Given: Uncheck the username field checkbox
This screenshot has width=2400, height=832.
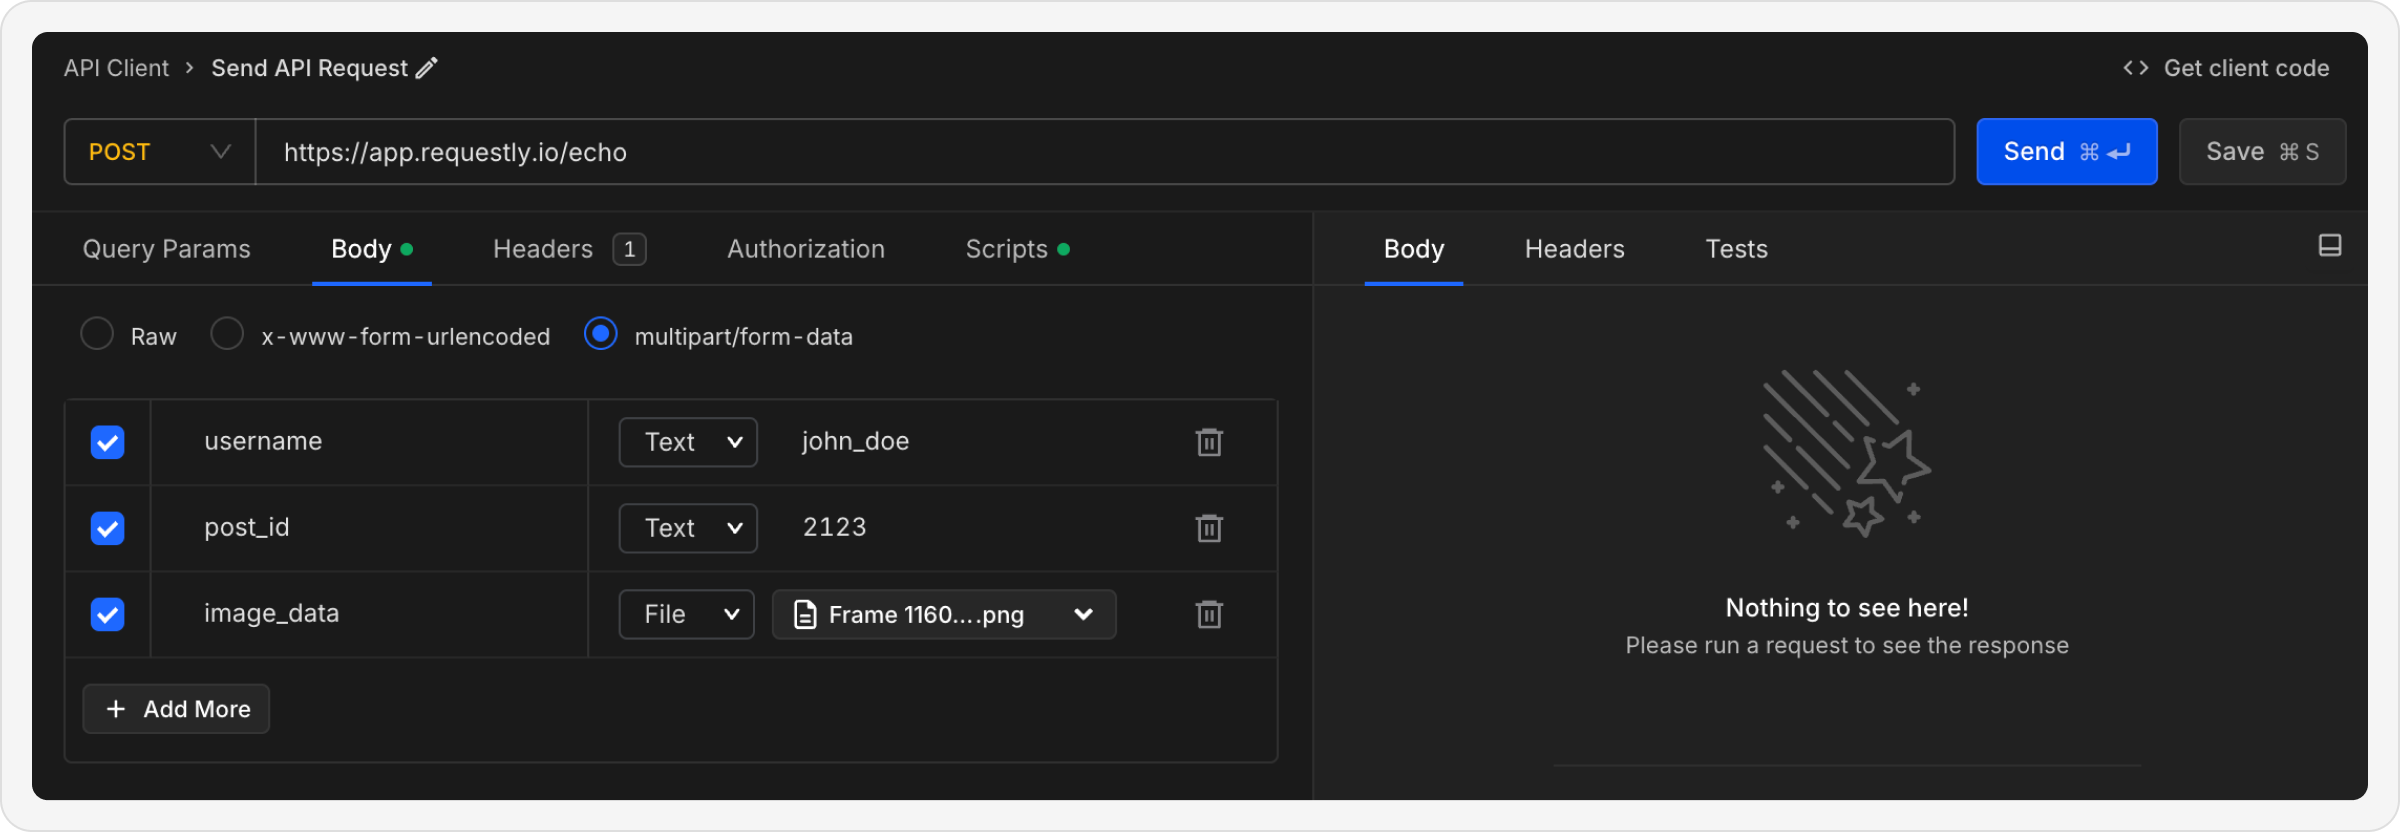Looking at the screenshot, I should tap(108, 442).
